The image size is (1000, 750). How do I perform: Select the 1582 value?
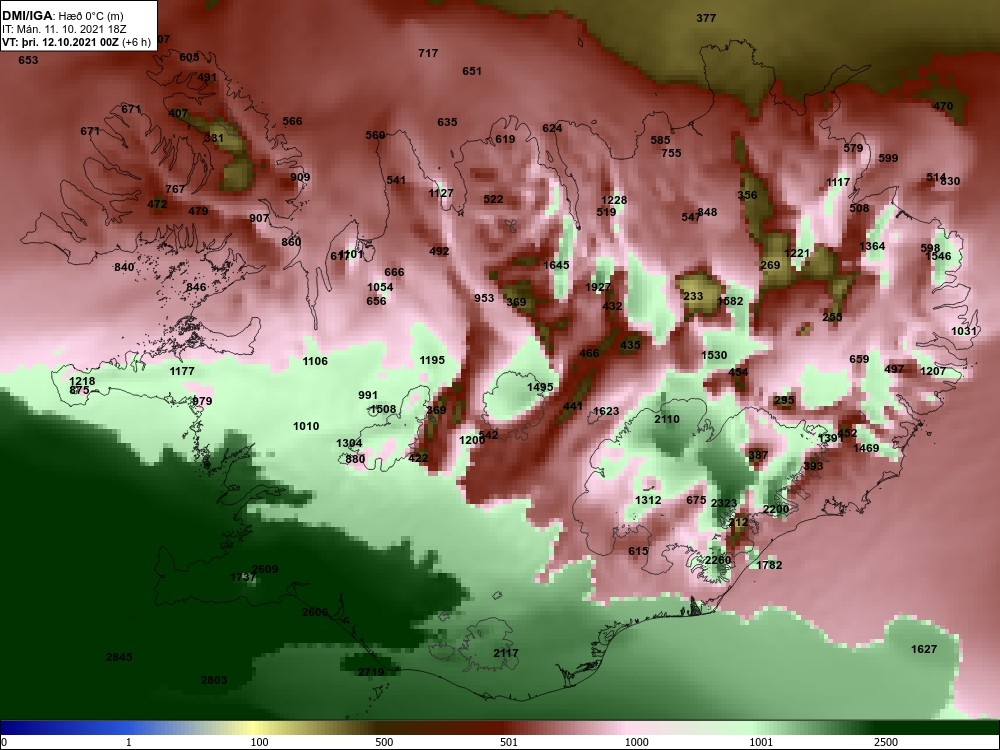coord(730,301)
